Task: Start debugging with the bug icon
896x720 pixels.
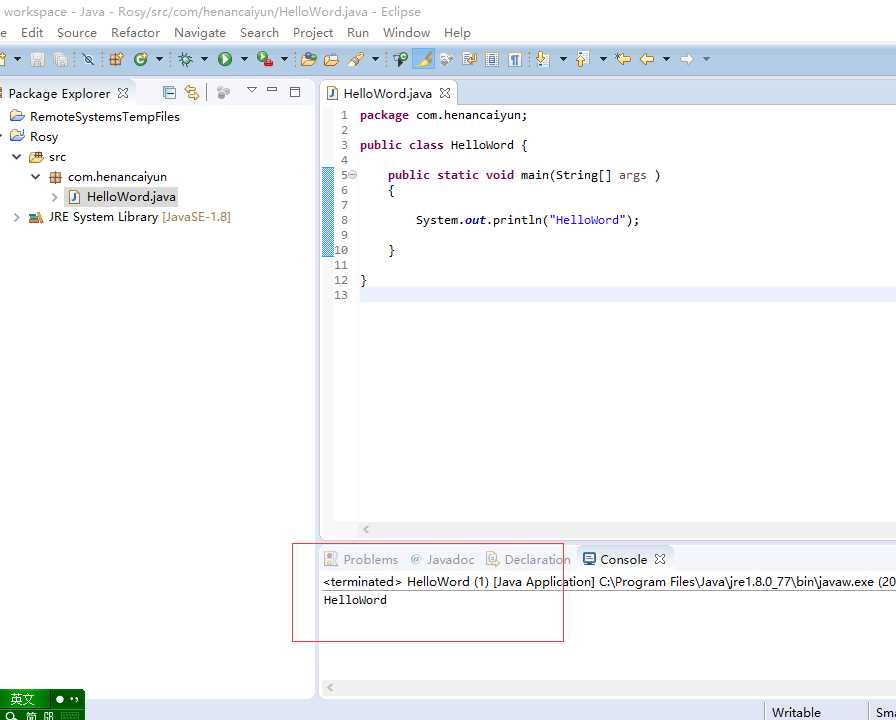Action: (x=185, y=59)
